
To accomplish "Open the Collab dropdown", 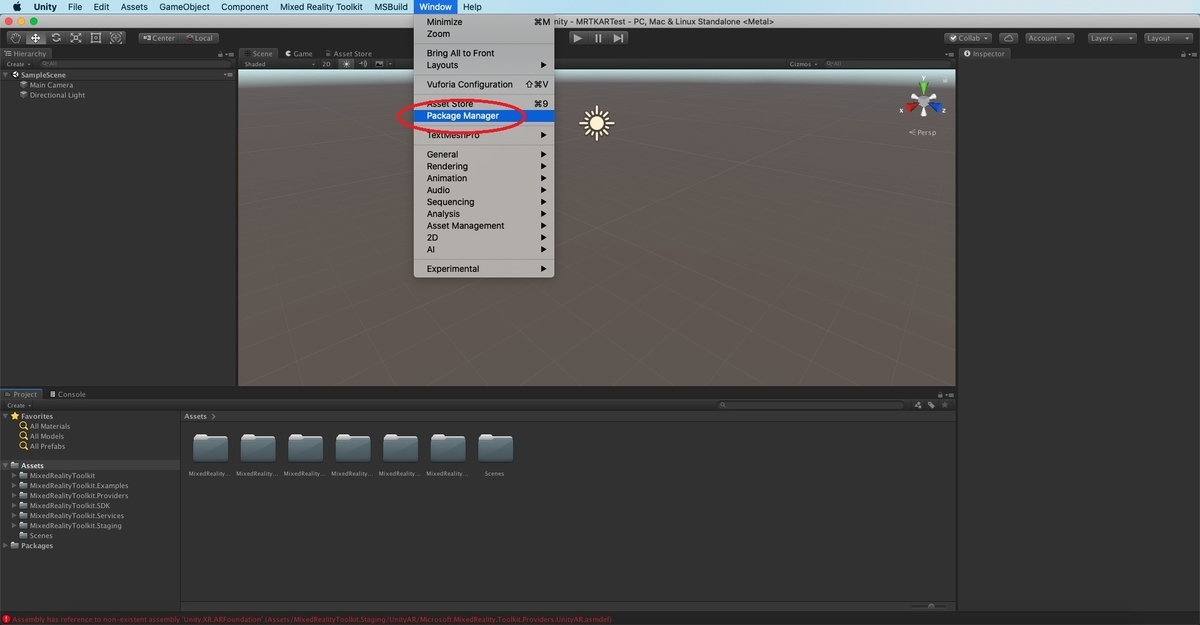I will click(969, 38).
